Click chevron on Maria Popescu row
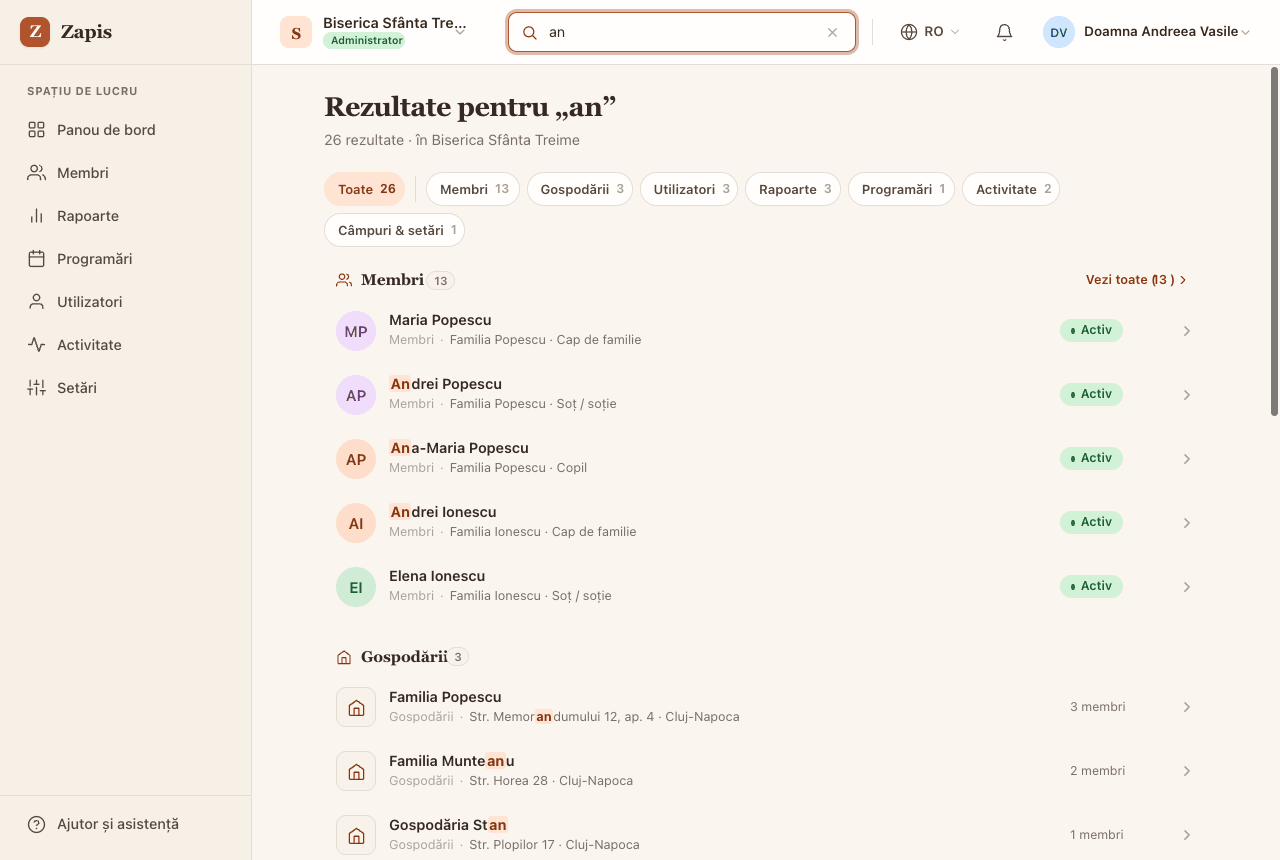 (x=1187, y=331)
